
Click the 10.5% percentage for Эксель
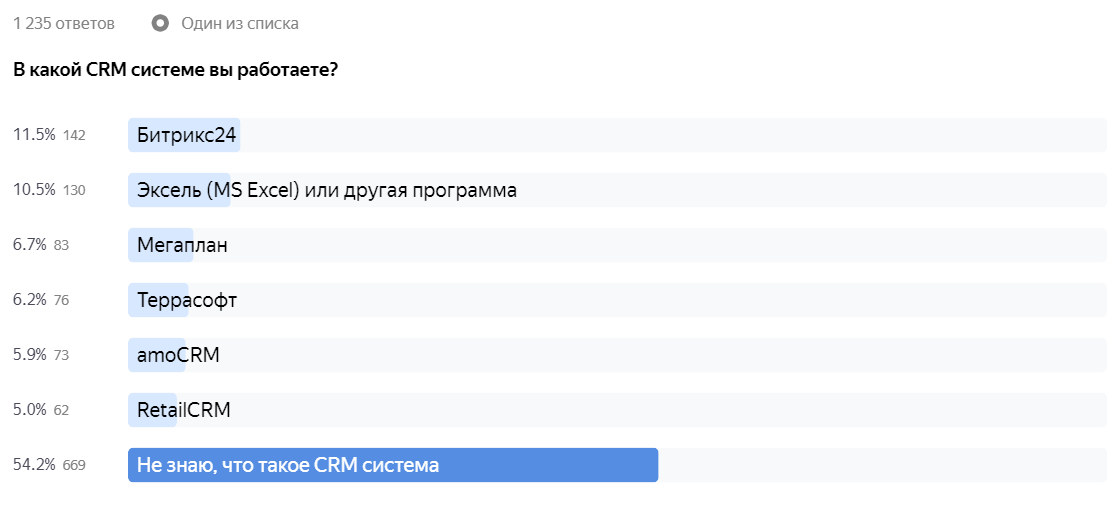34,190
